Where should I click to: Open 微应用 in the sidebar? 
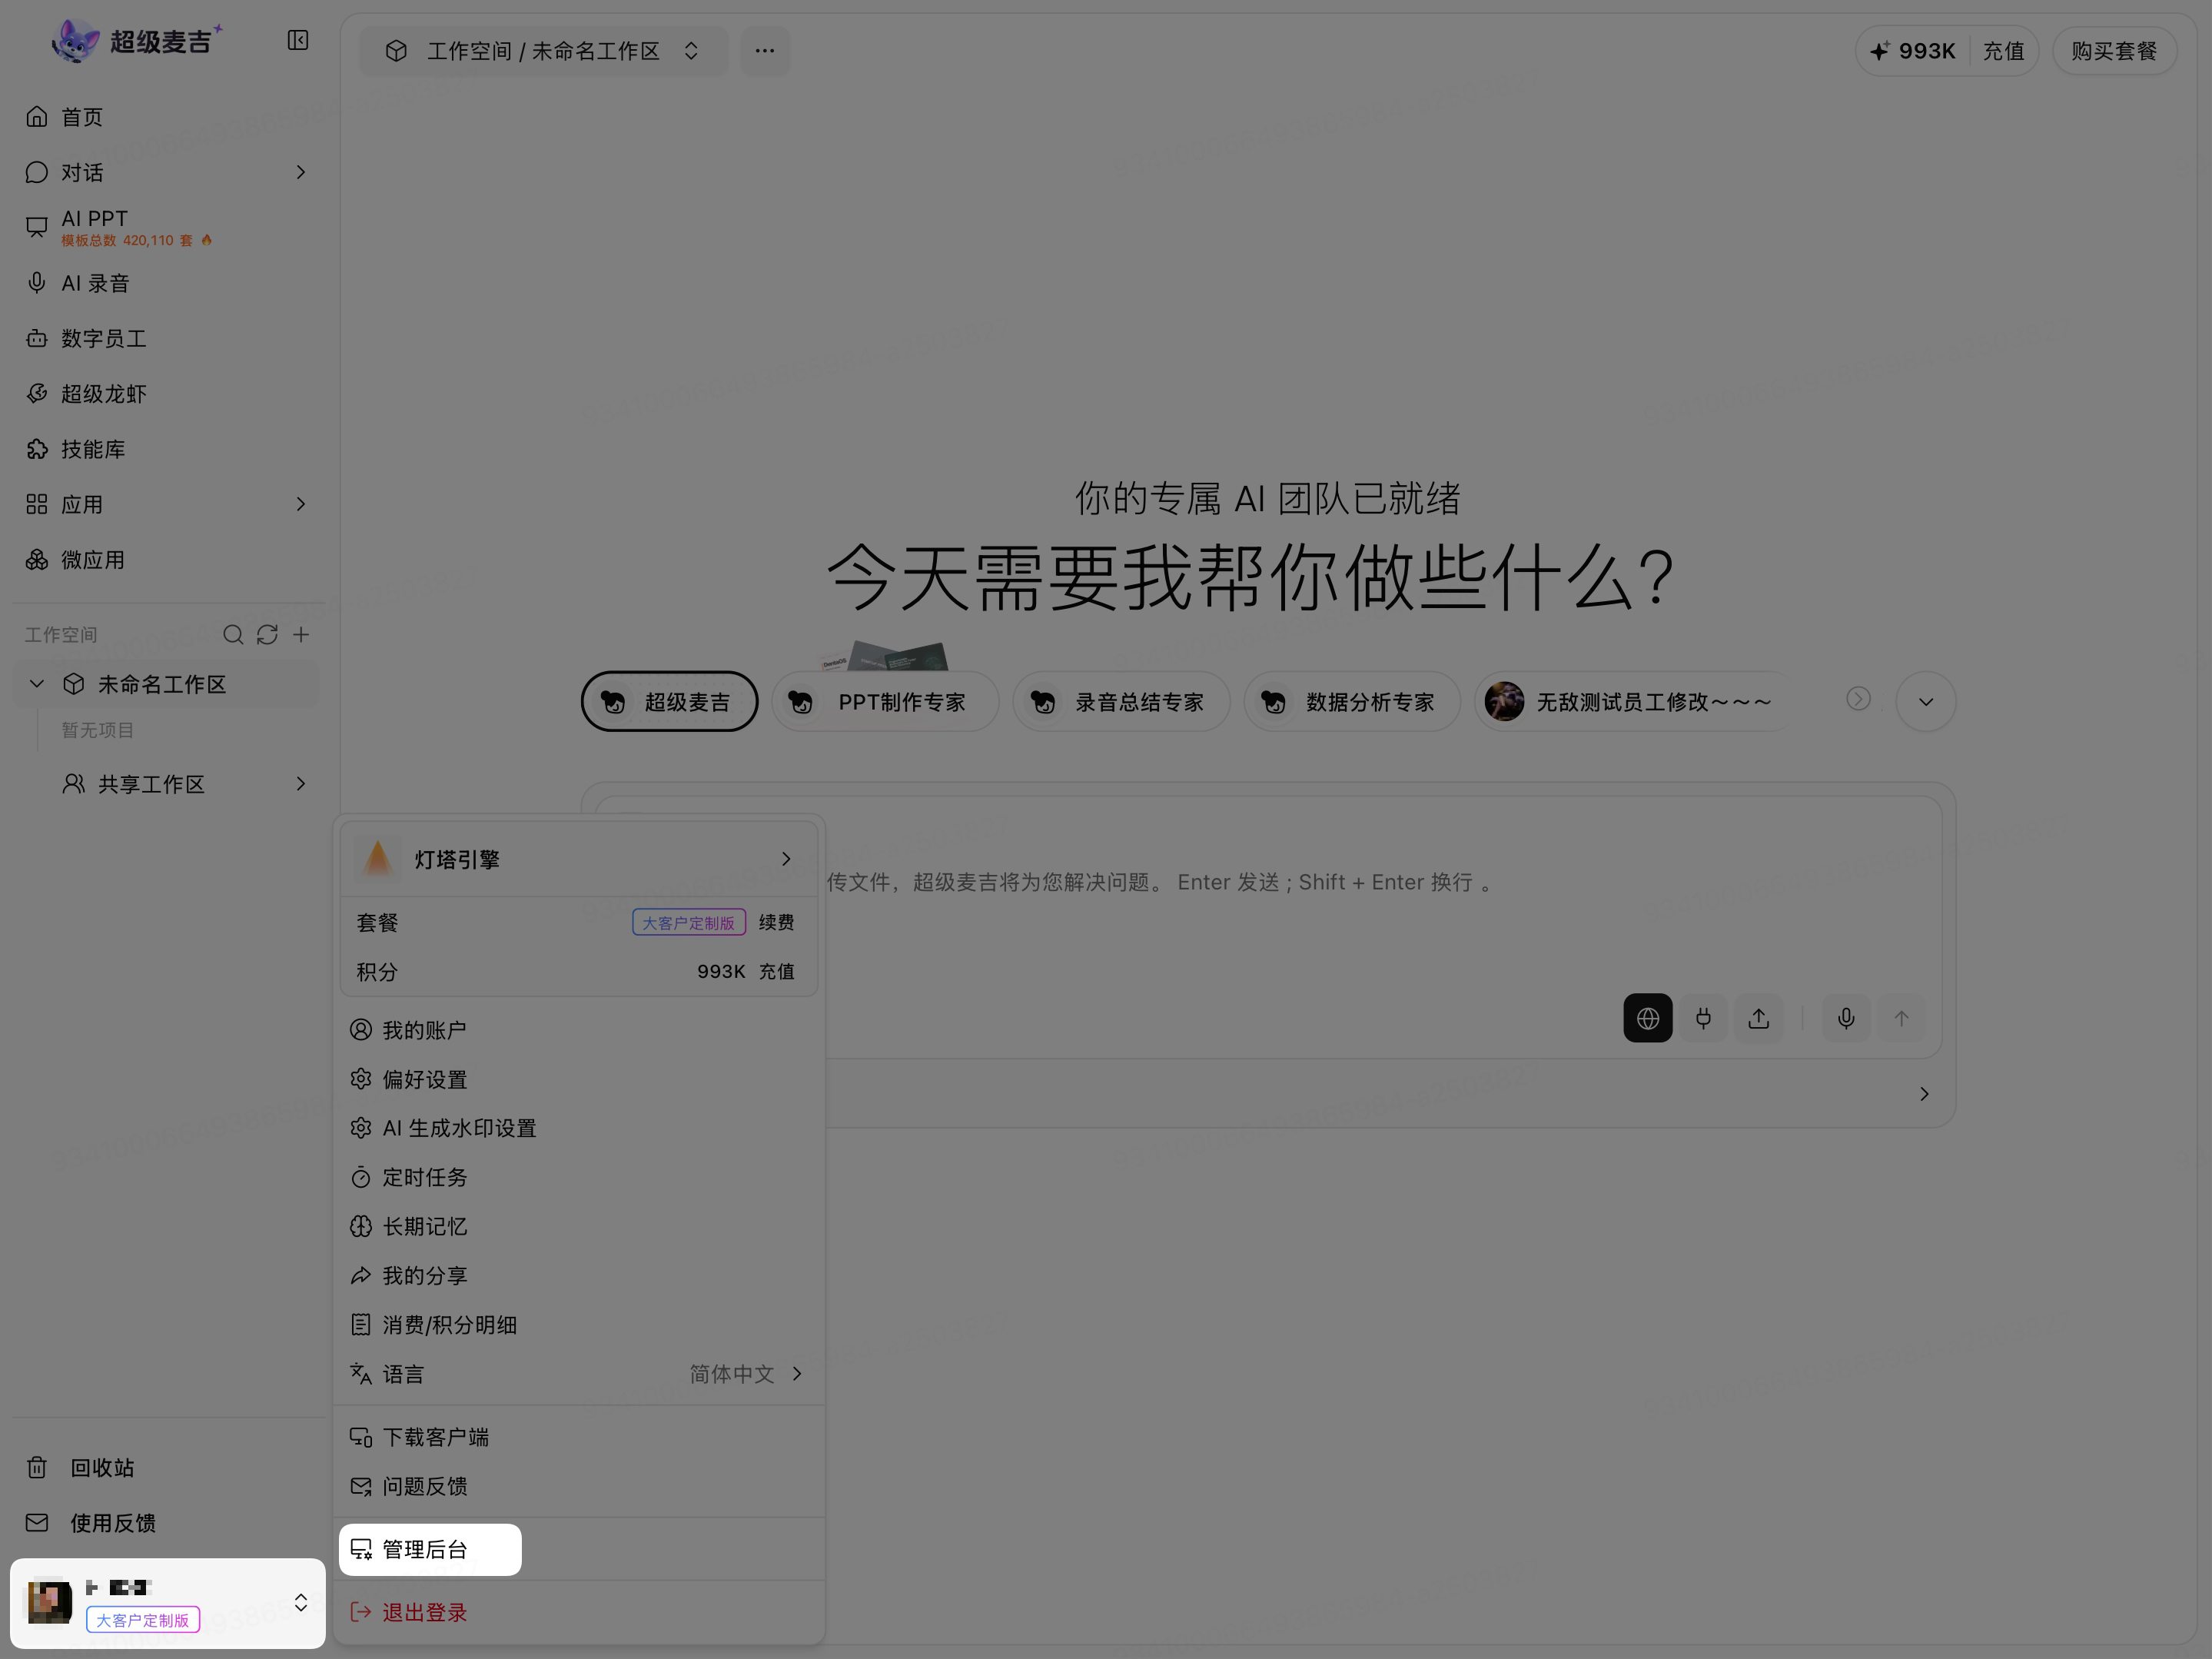click(x=168, y=560)
